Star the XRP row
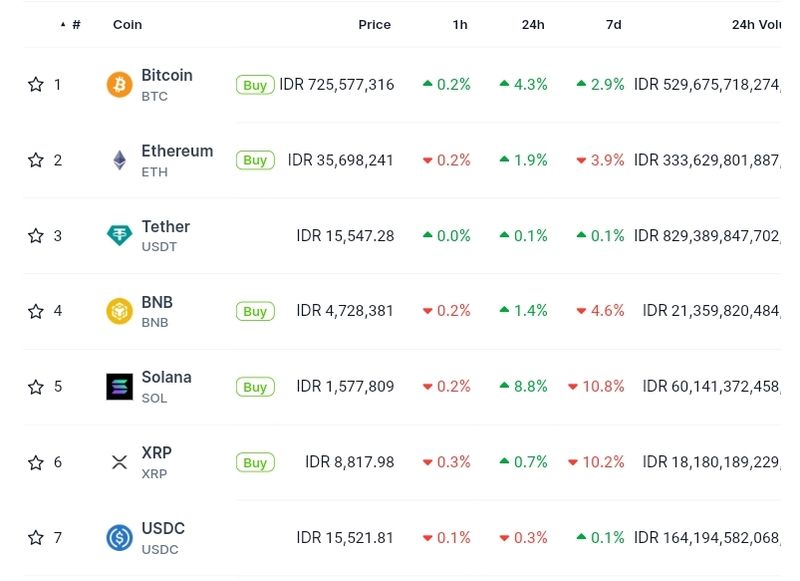800x581 pixels. [36, 462]
